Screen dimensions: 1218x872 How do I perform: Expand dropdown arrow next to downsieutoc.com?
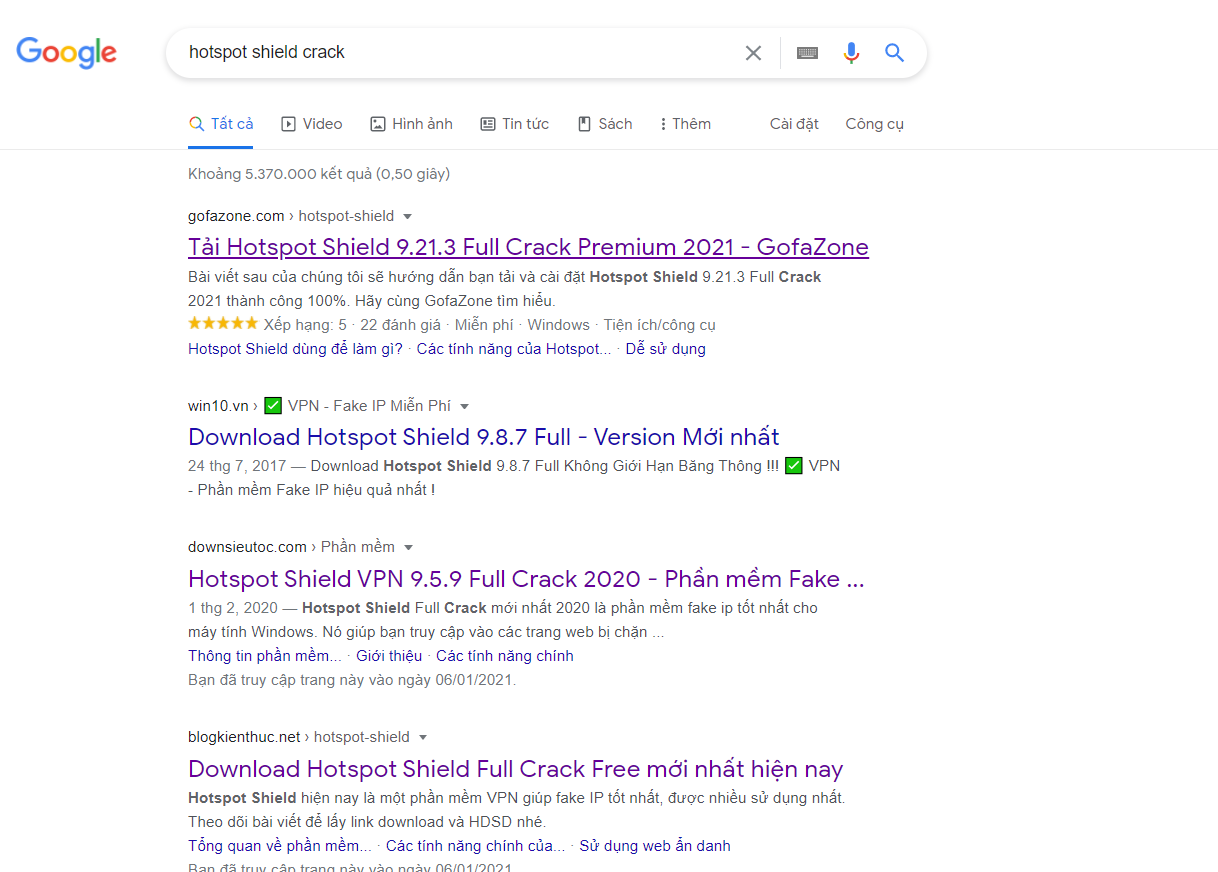[x=408, y=547]
